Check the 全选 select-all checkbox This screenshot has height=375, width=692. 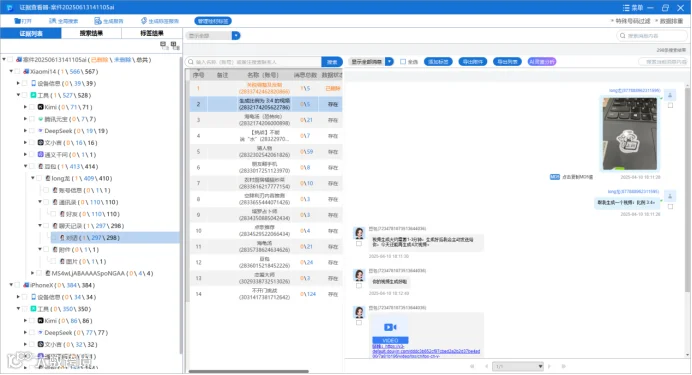pos(403,62)
